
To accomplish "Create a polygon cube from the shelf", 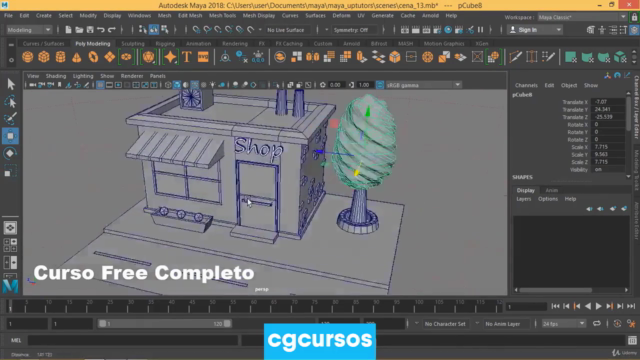I will [x=44, y=57].
